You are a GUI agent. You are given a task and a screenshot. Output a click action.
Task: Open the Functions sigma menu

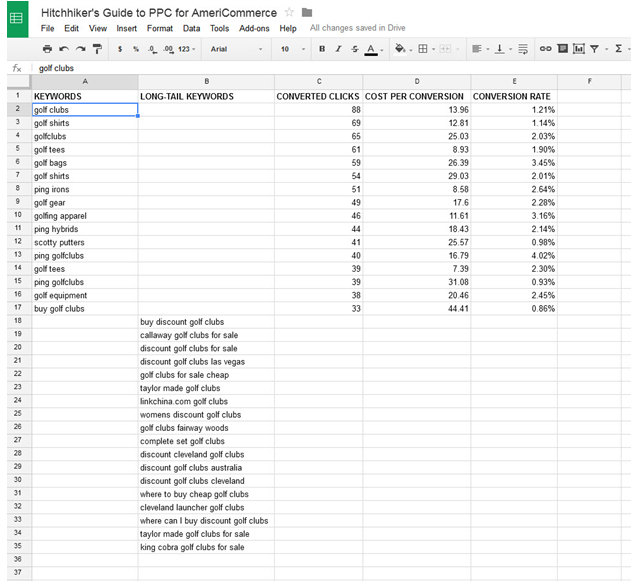[618, 49]
